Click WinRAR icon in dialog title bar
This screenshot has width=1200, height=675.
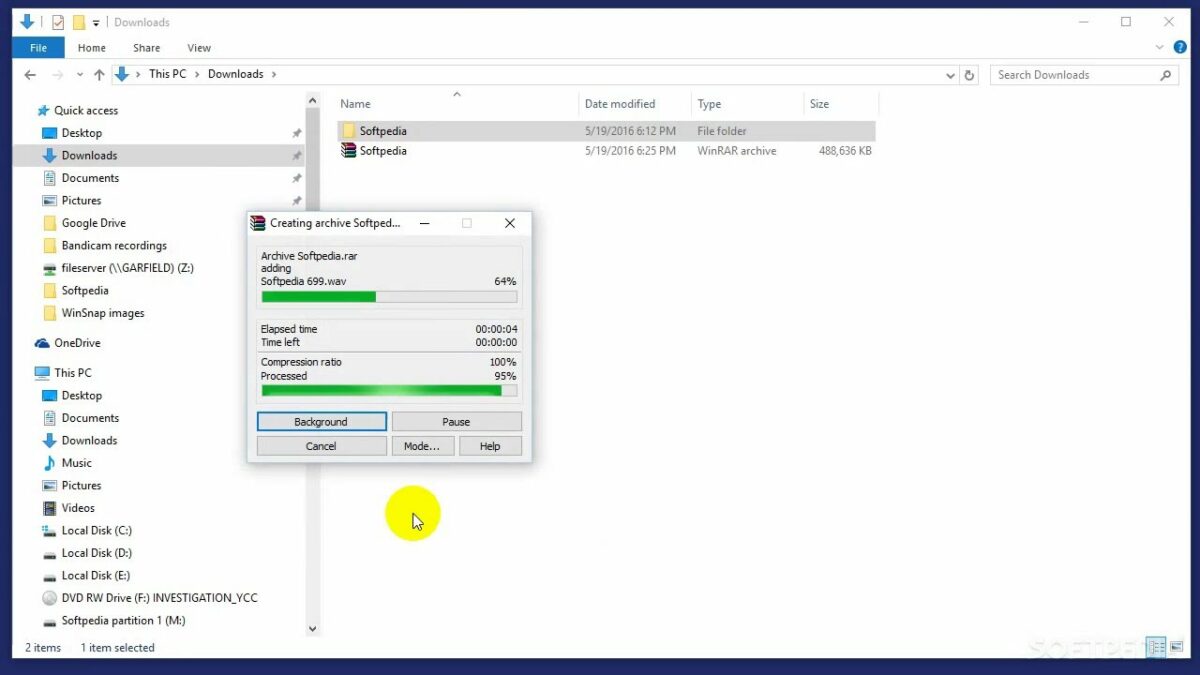[x=258, y=223]
